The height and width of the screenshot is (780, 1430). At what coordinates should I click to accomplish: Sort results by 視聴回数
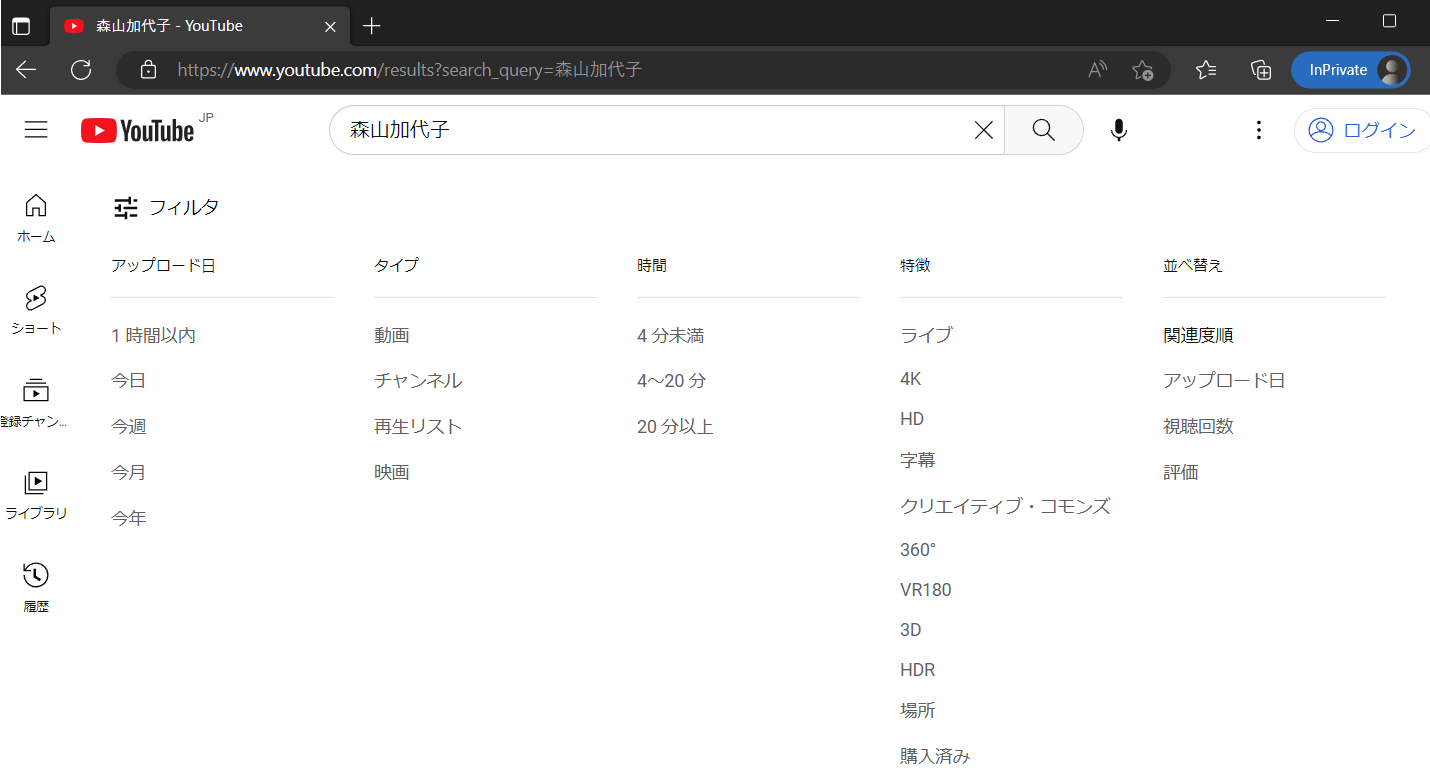1198,427
